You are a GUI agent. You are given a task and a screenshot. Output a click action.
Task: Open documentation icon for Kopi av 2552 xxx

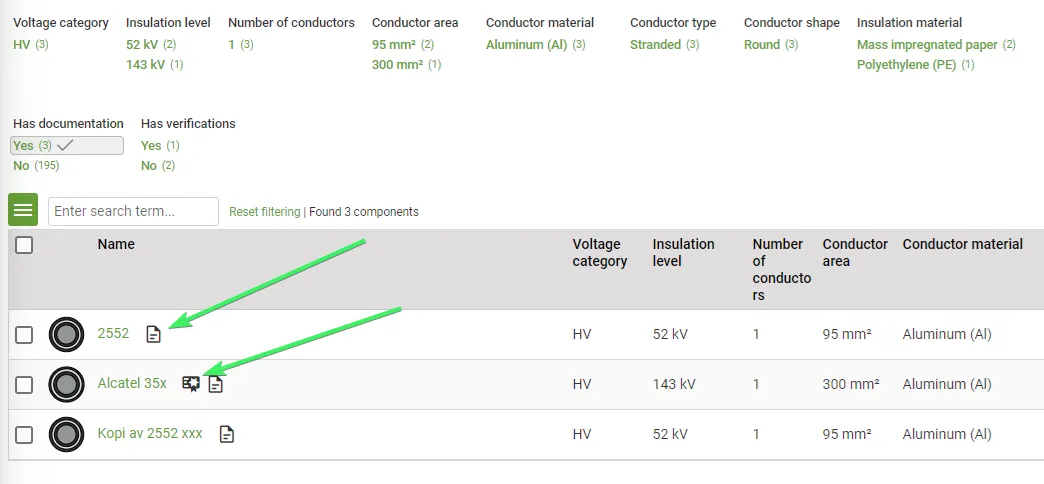(227, 434)
